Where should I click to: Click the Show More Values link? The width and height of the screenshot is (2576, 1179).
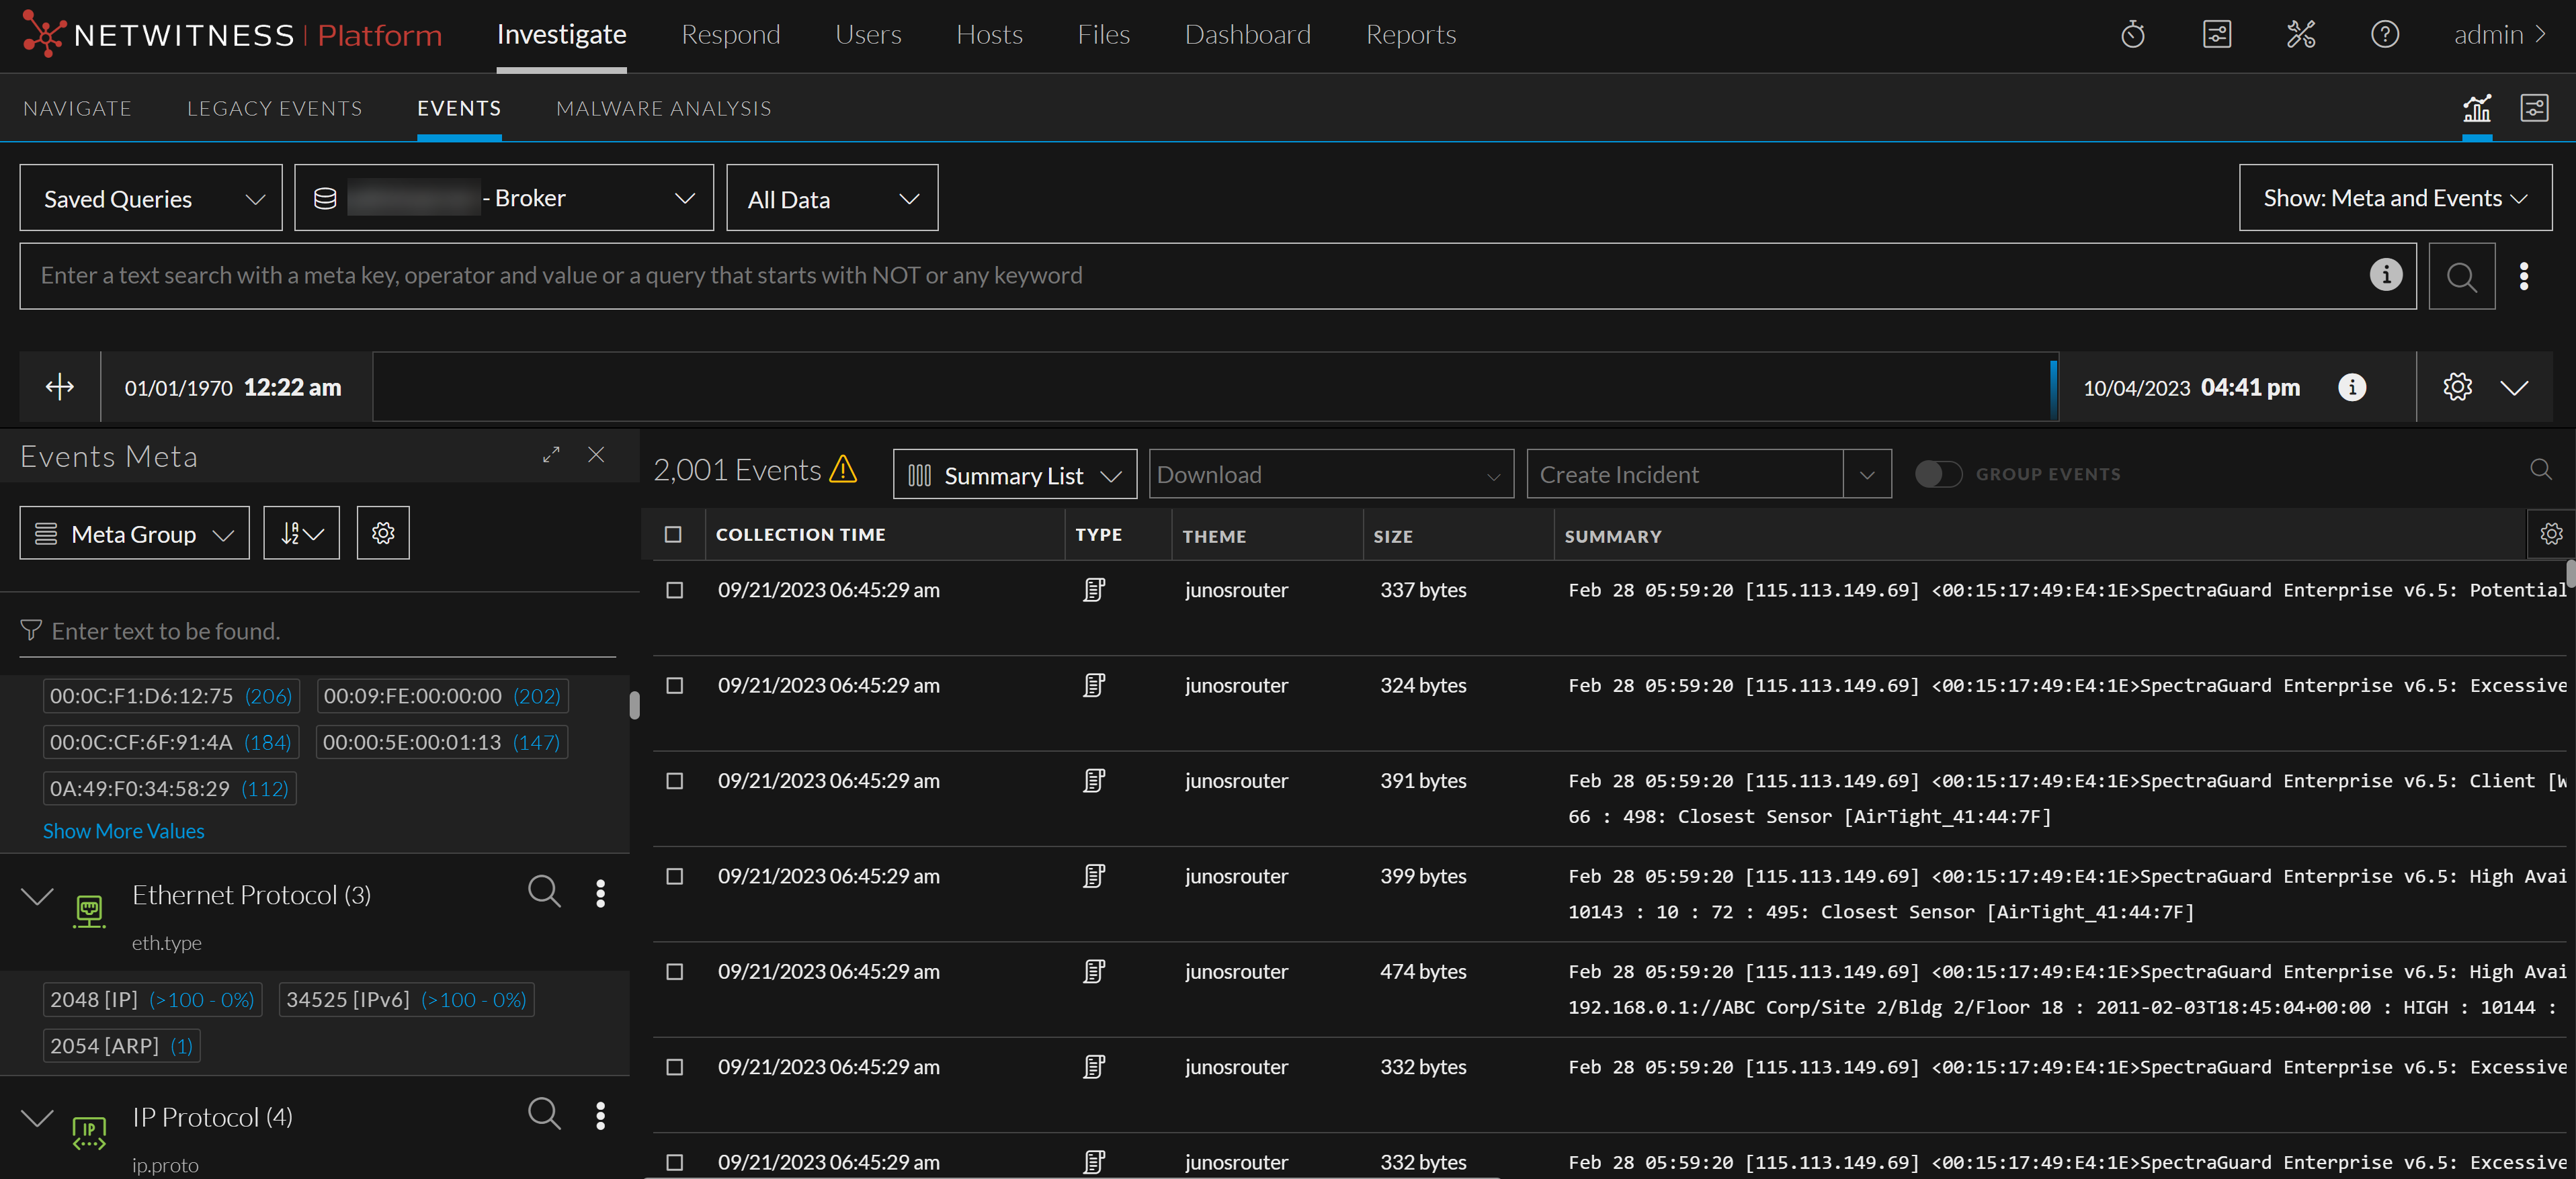124,831
